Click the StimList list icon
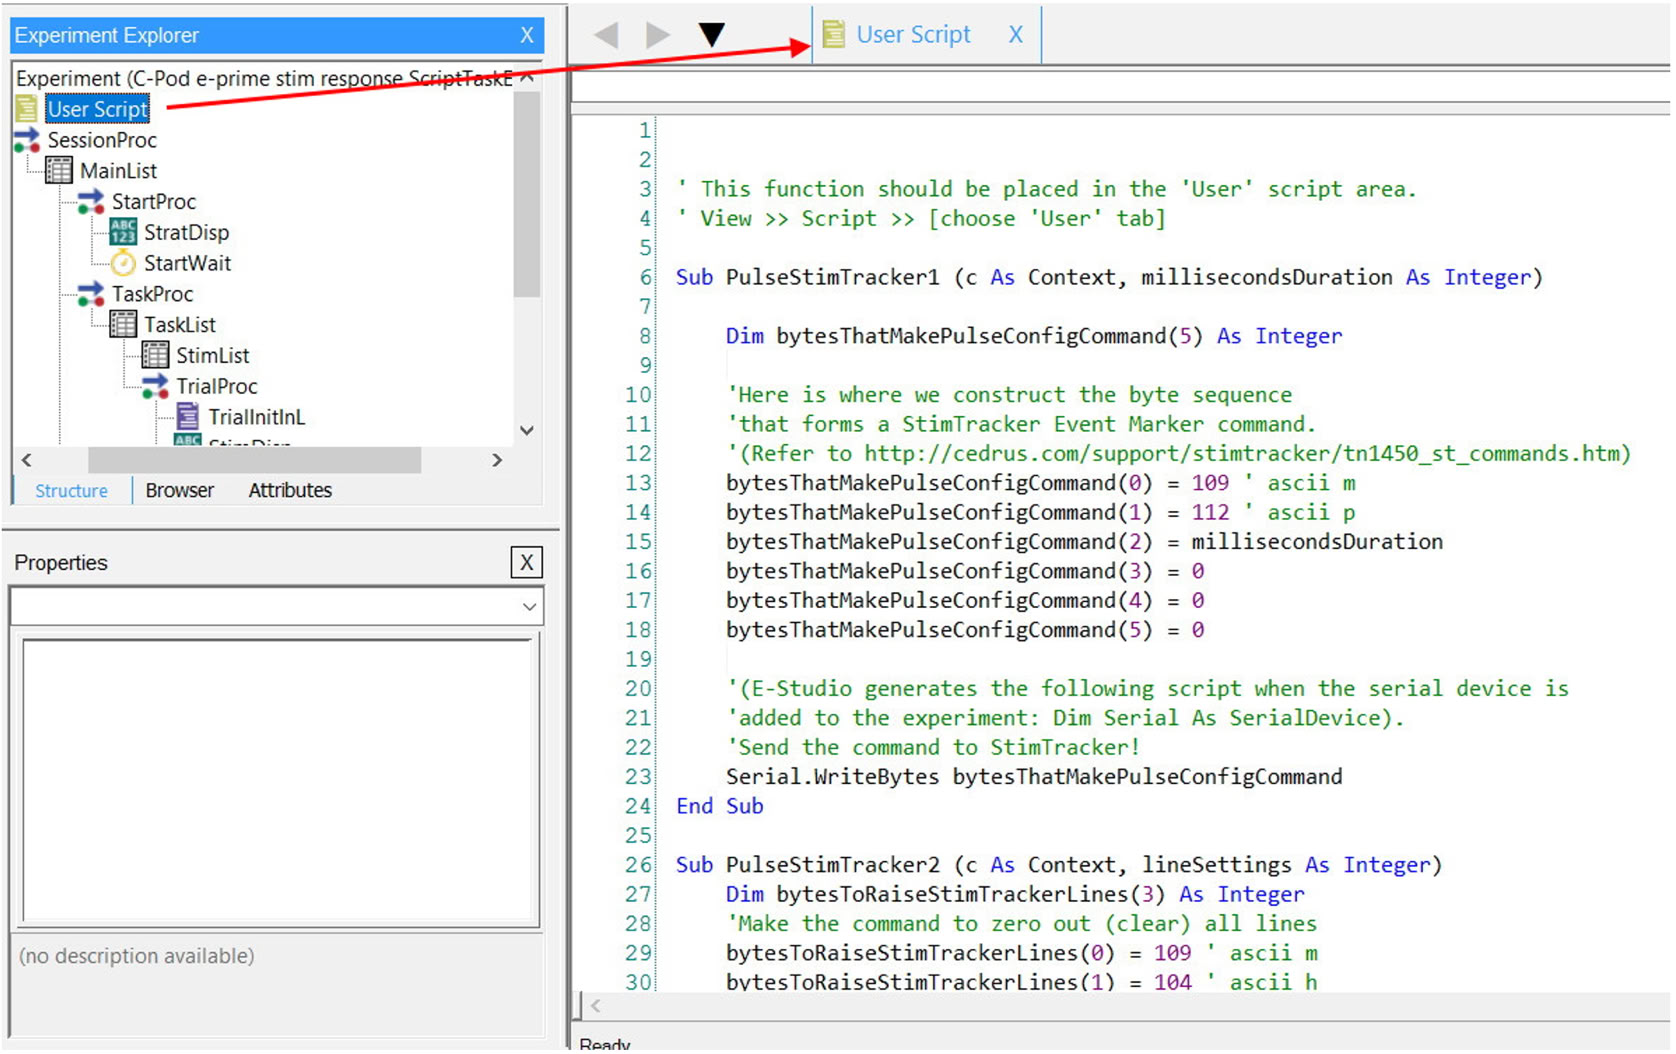 tap(155, 355)
